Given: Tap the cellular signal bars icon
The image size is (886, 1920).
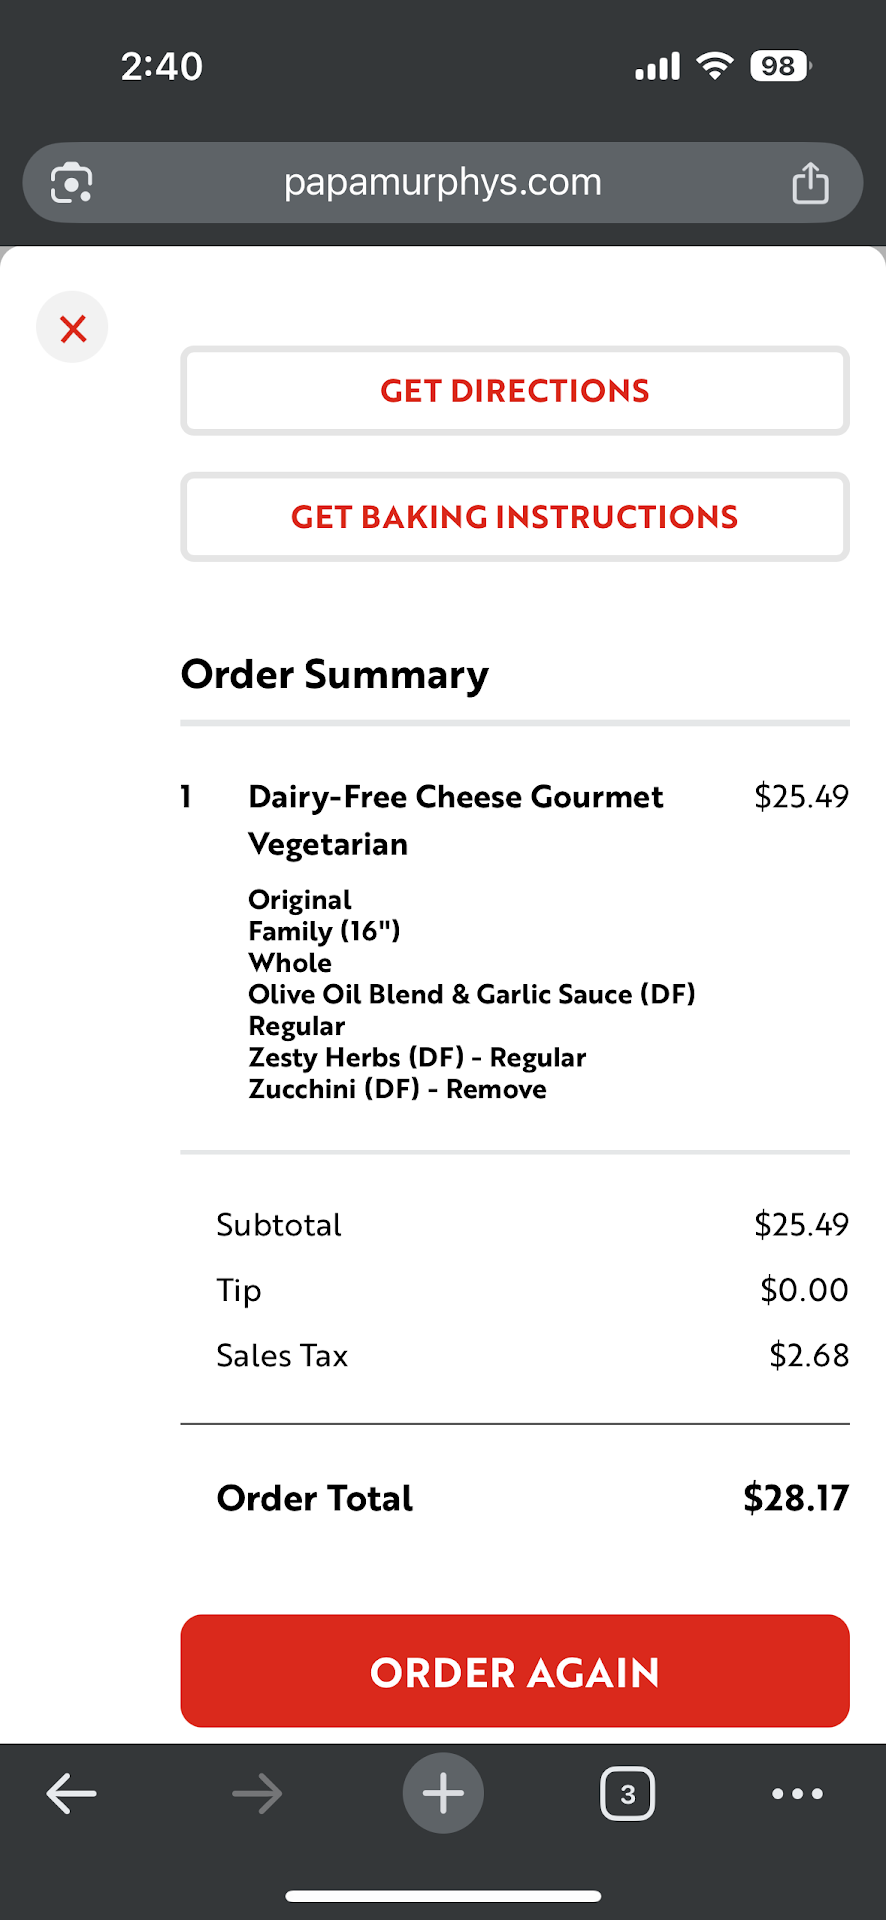Looking at the screenshot, I should 657,66.
